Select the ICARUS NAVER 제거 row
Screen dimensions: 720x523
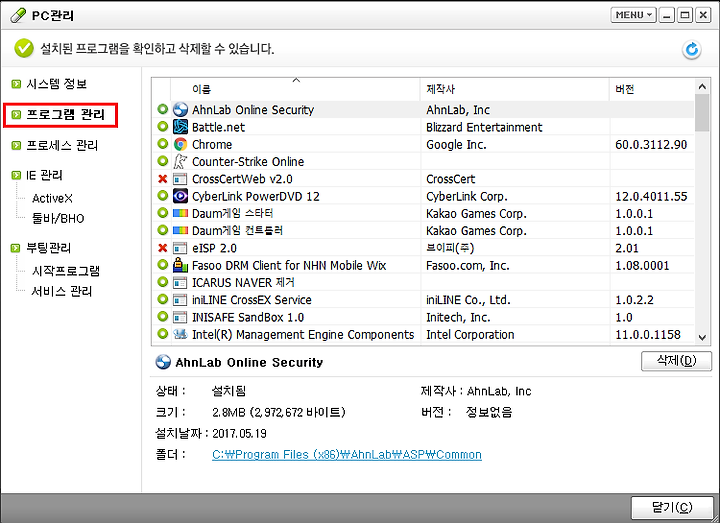422,283
